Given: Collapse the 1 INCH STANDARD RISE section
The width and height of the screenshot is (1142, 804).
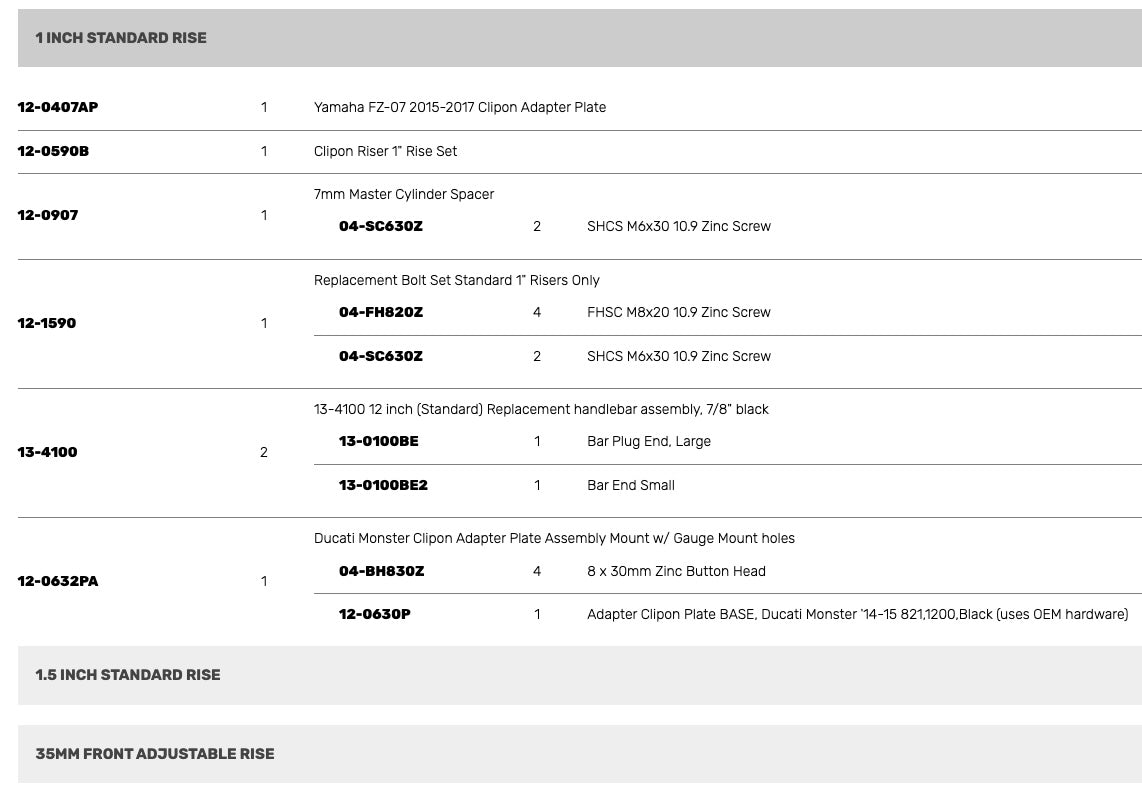Looking at the screenshot, I should tap(580, 38).
